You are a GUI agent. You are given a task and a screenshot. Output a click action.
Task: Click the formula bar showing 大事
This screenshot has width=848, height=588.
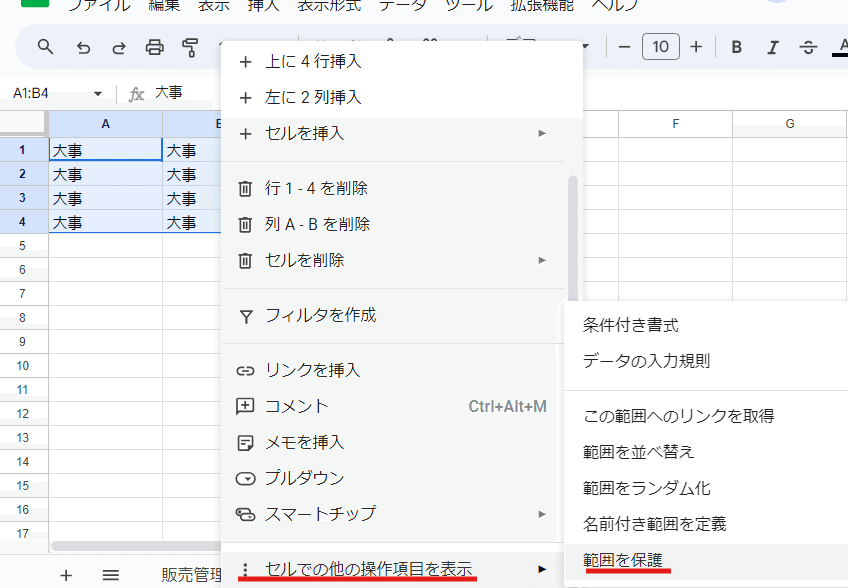coord(169,93)
